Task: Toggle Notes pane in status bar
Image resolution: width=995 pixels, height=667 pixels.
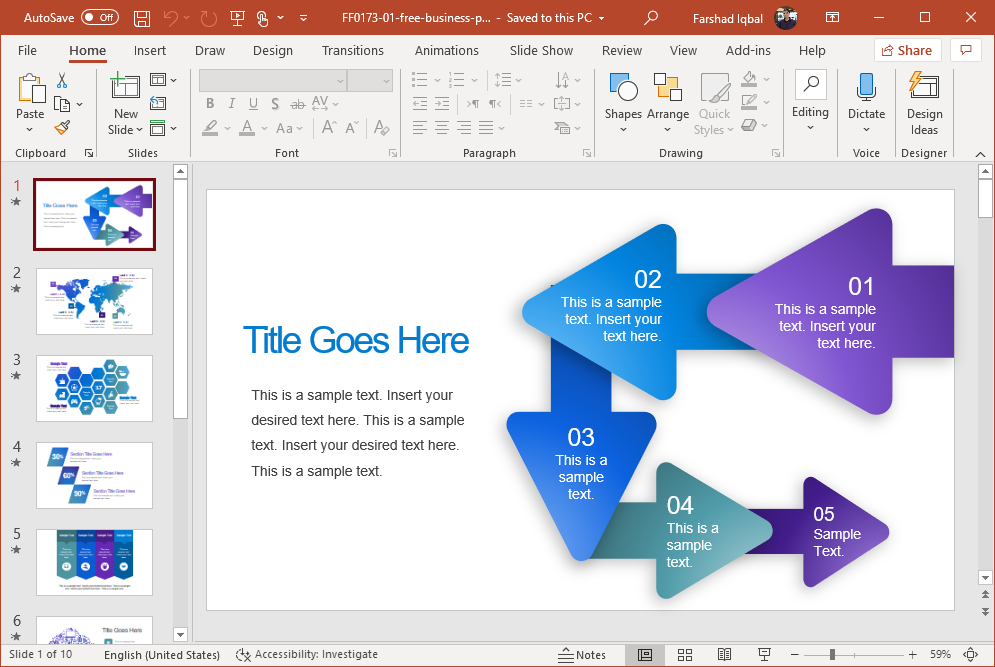Action: click(x=582, y=655)
